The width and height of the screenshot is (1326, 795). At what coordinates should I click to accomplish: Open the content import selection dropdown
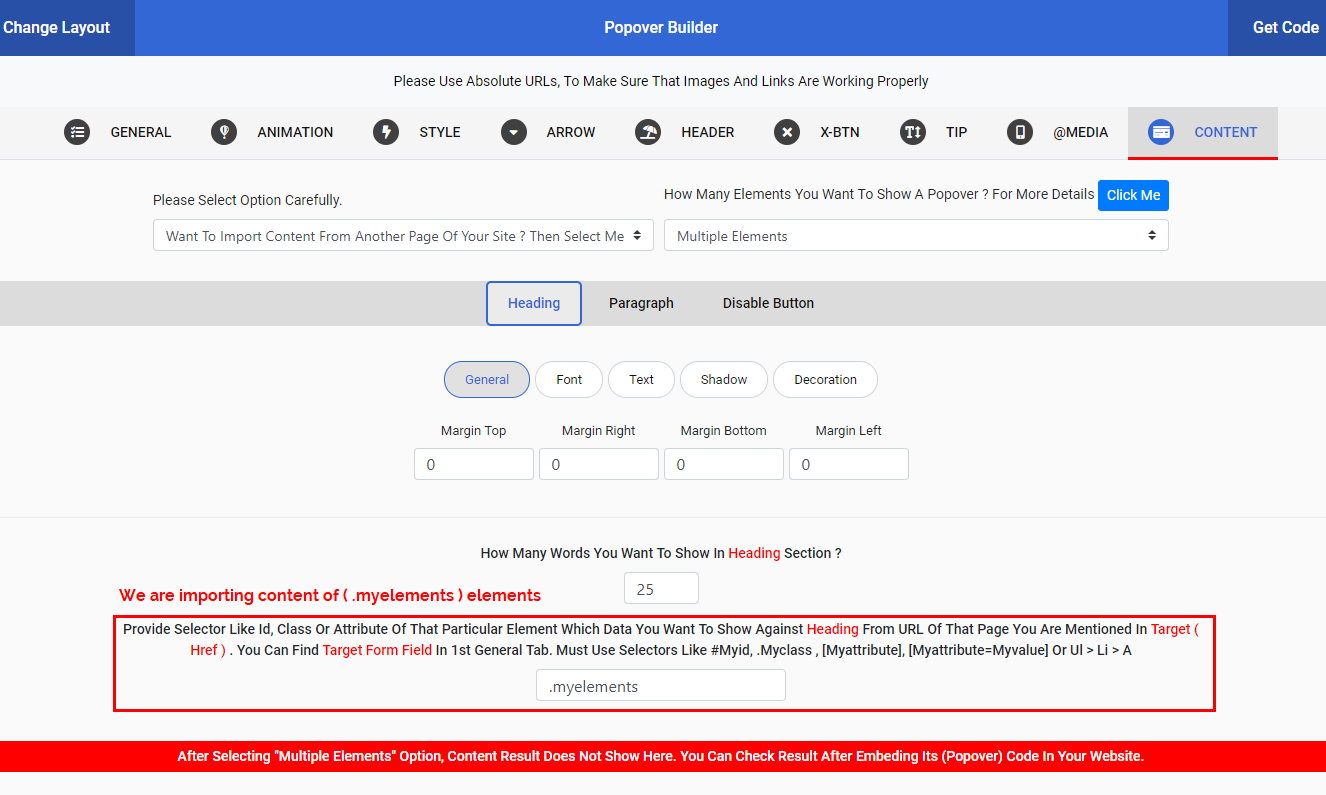(x=403, y=235)
